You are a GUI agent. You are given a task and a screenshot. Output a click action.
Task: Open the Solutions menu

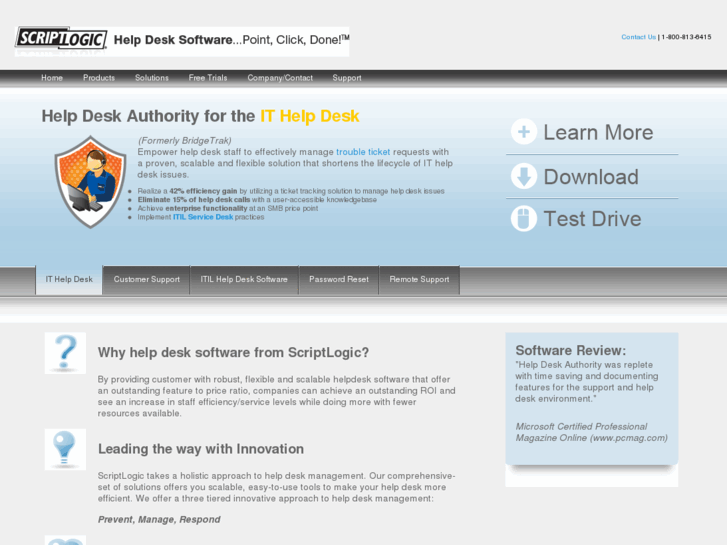coord(152,78)
